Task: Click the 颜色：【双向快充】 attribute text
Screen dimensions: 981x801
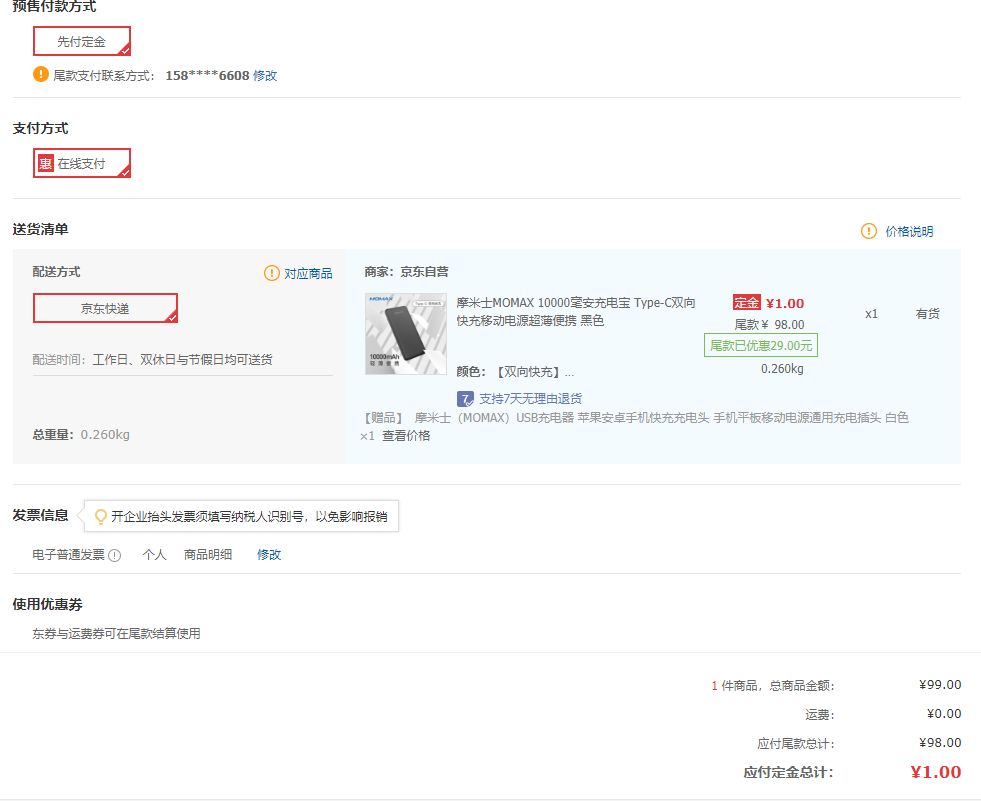Action: pos(515,372)
